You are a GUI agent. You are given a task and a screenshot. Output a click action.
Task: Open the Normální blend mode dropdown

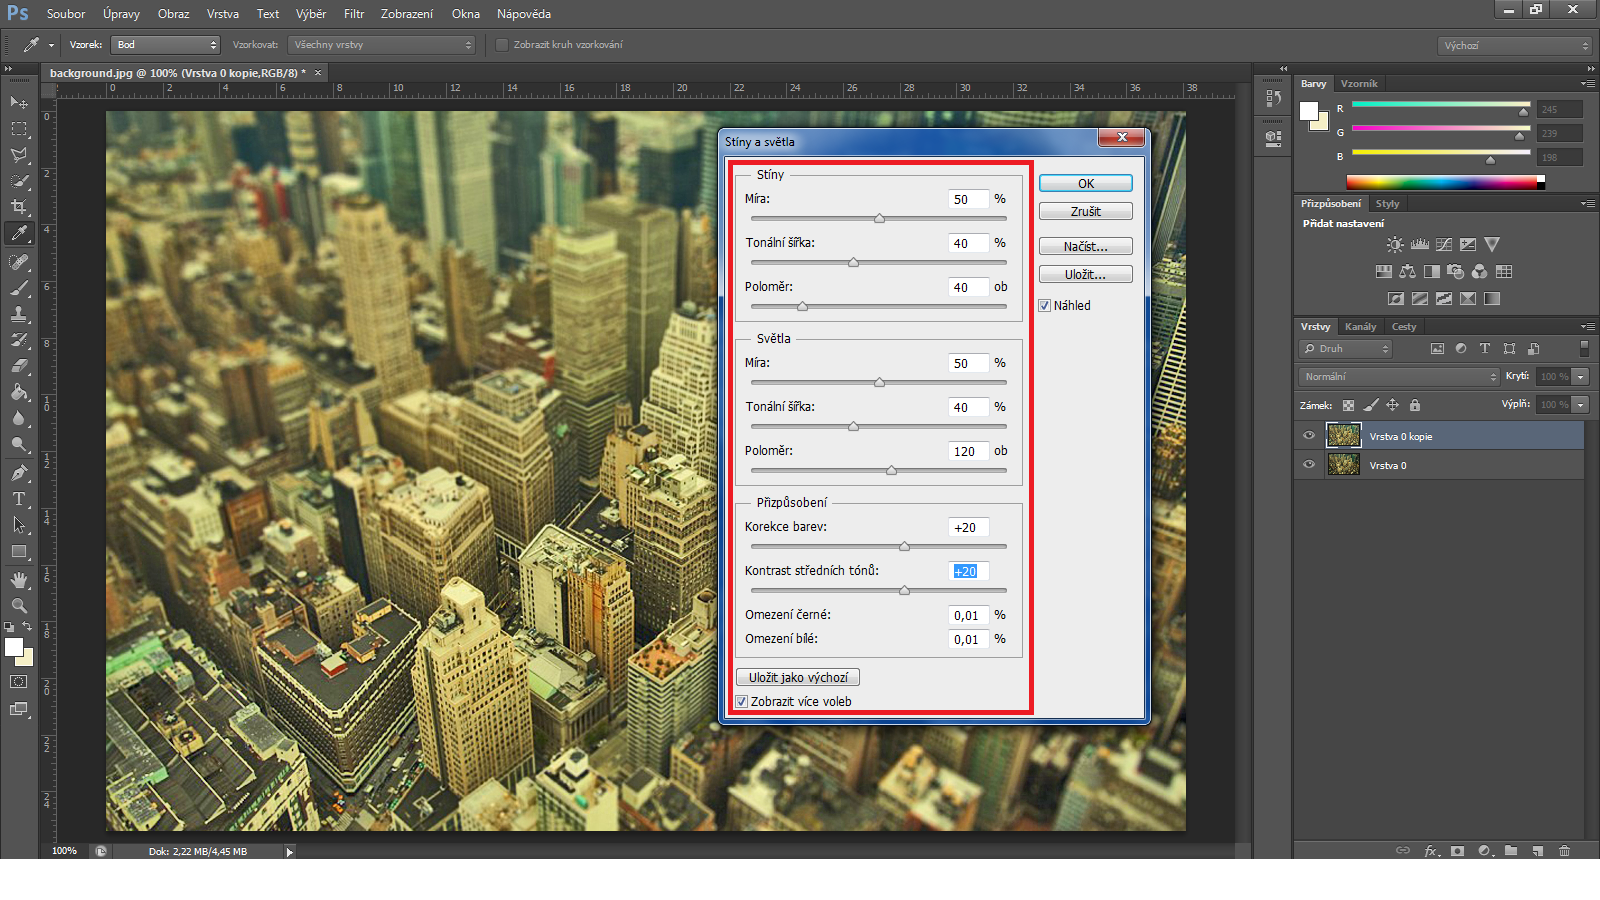[1400, 377]
